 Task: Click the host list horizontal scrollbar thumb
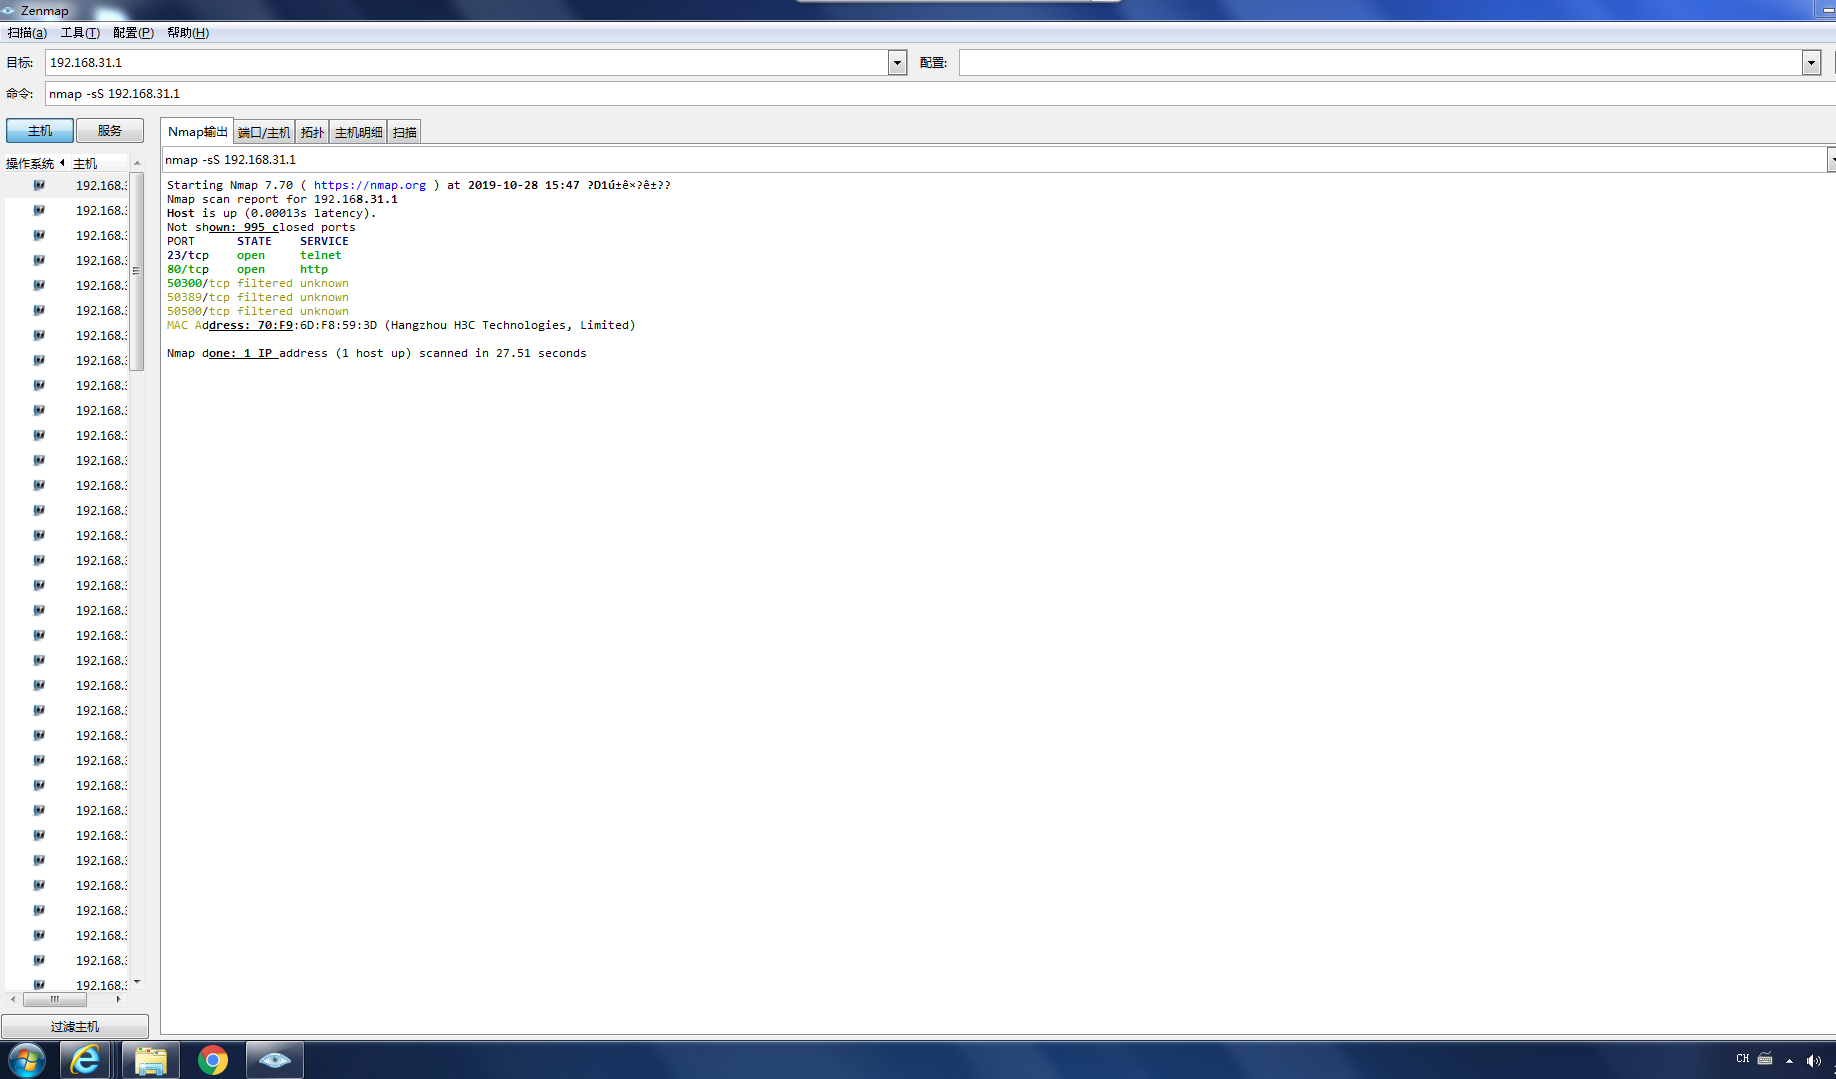(x=55, y=999)
